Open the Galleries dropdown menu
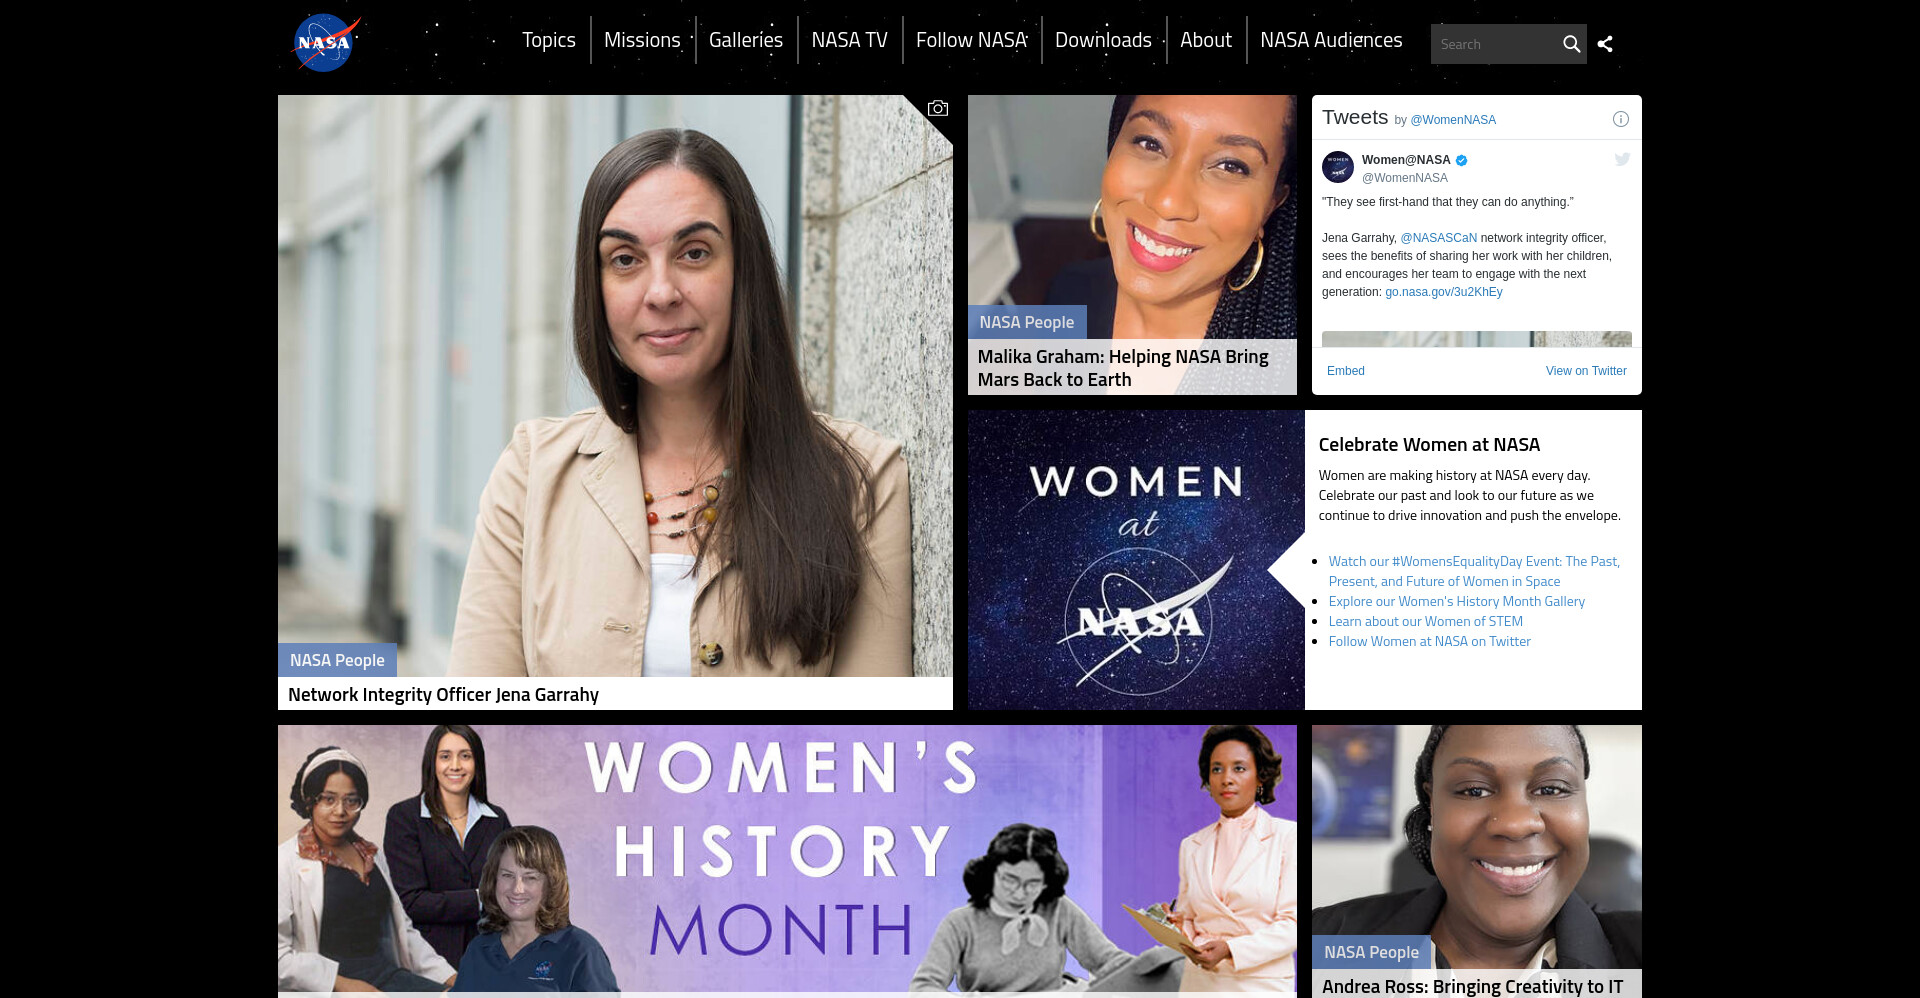This screenshot has width=1920, height=998. tap(746, 40)
